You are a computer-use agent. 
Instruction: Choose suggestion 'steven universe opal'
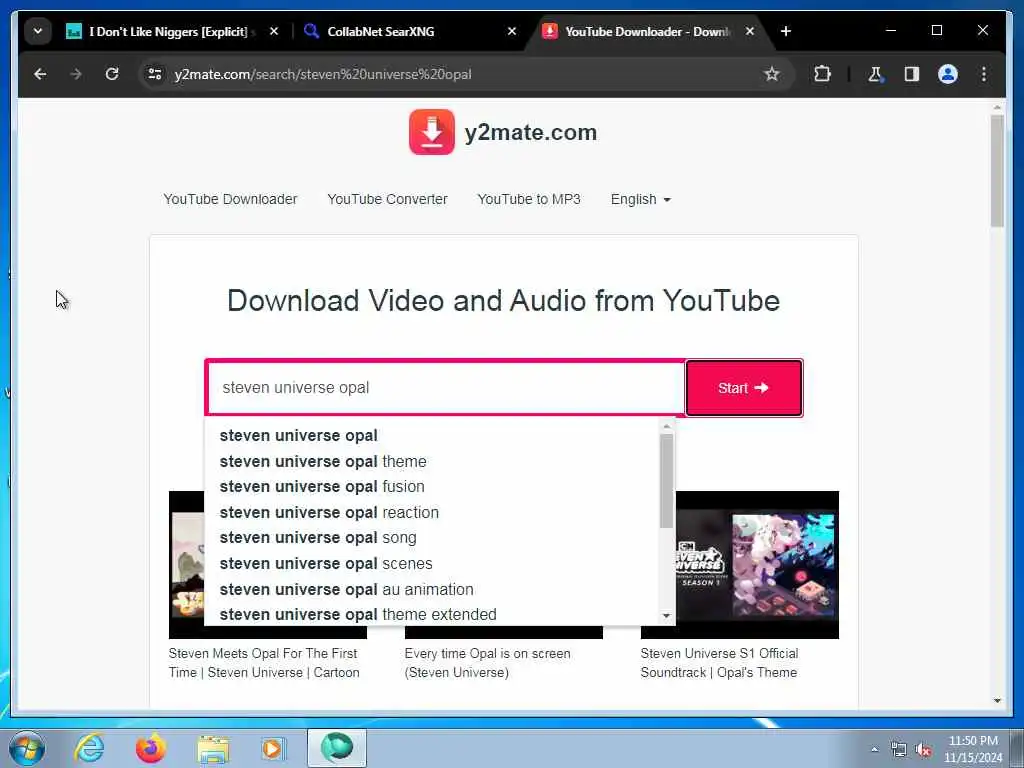click(434, 436)
